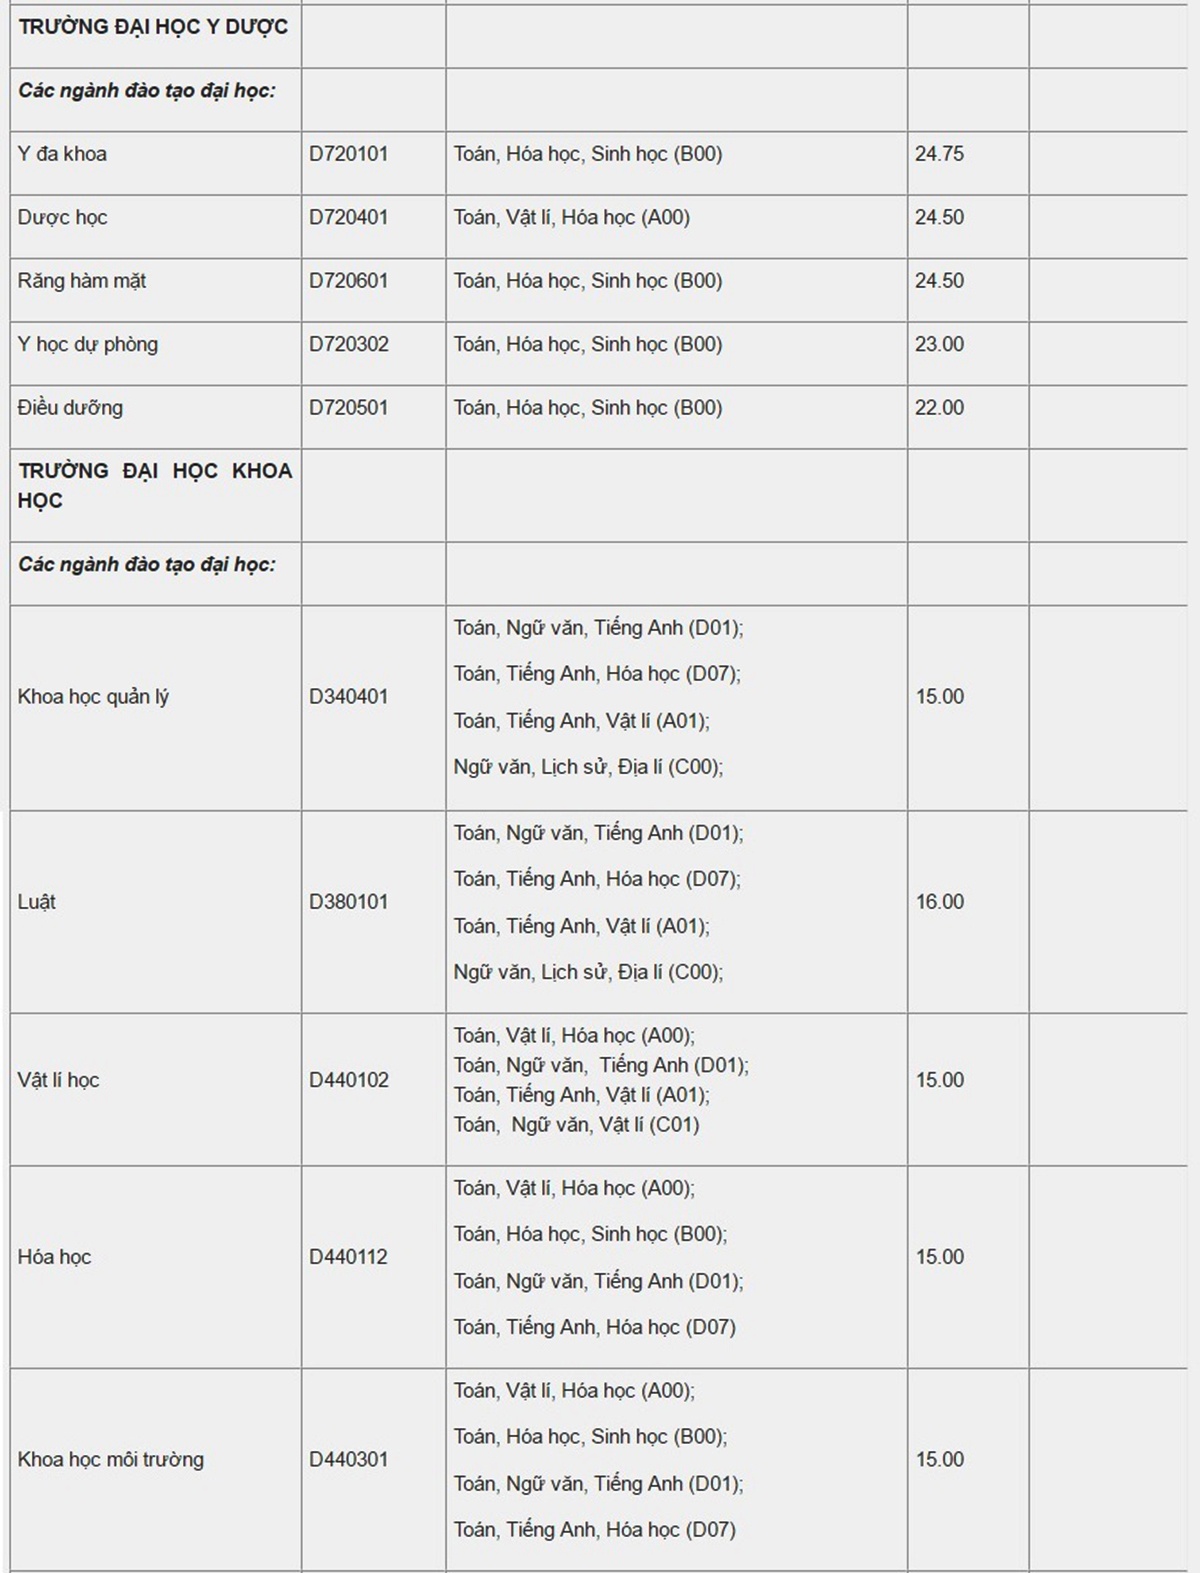Screen dimensions: 1200x1573
Task: Click the 23.00 score cell
Action: click(939, 345)
